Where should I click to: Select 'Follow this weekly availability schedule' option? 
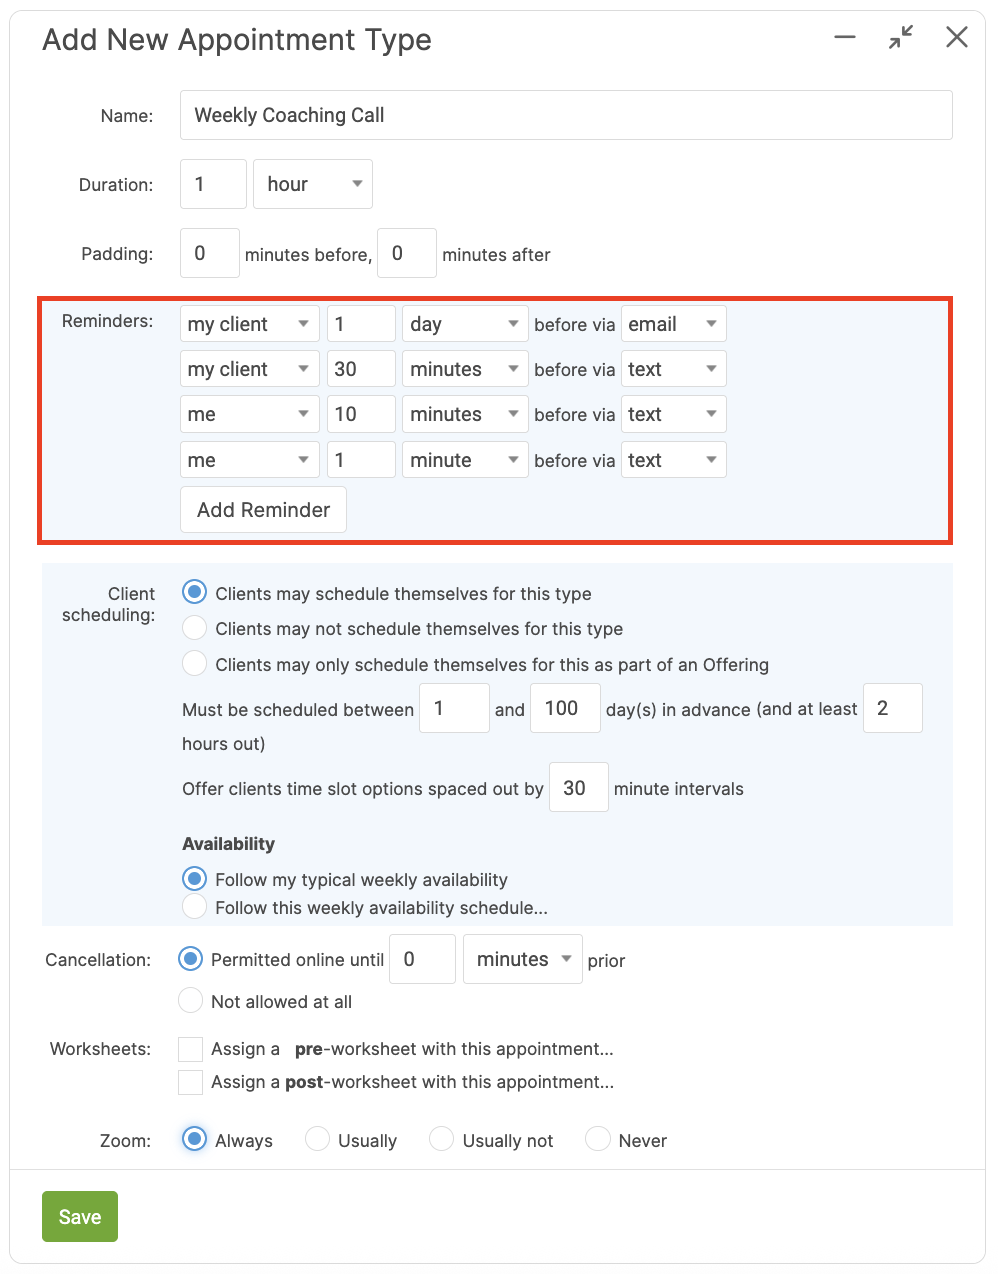click(195, 907)
